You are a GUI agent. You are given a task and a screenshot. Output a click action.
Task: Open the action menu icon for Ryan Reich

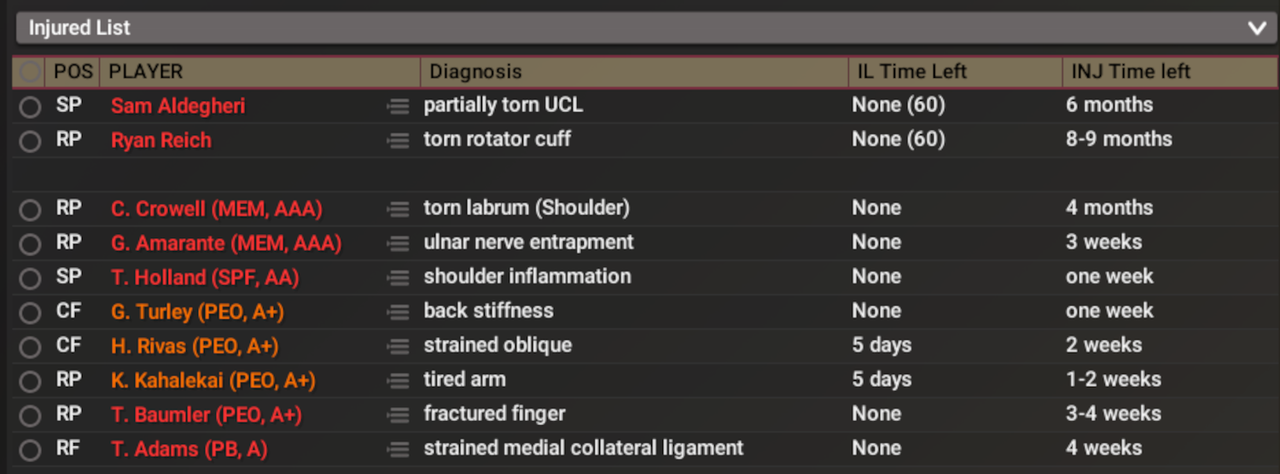point(398,141)
